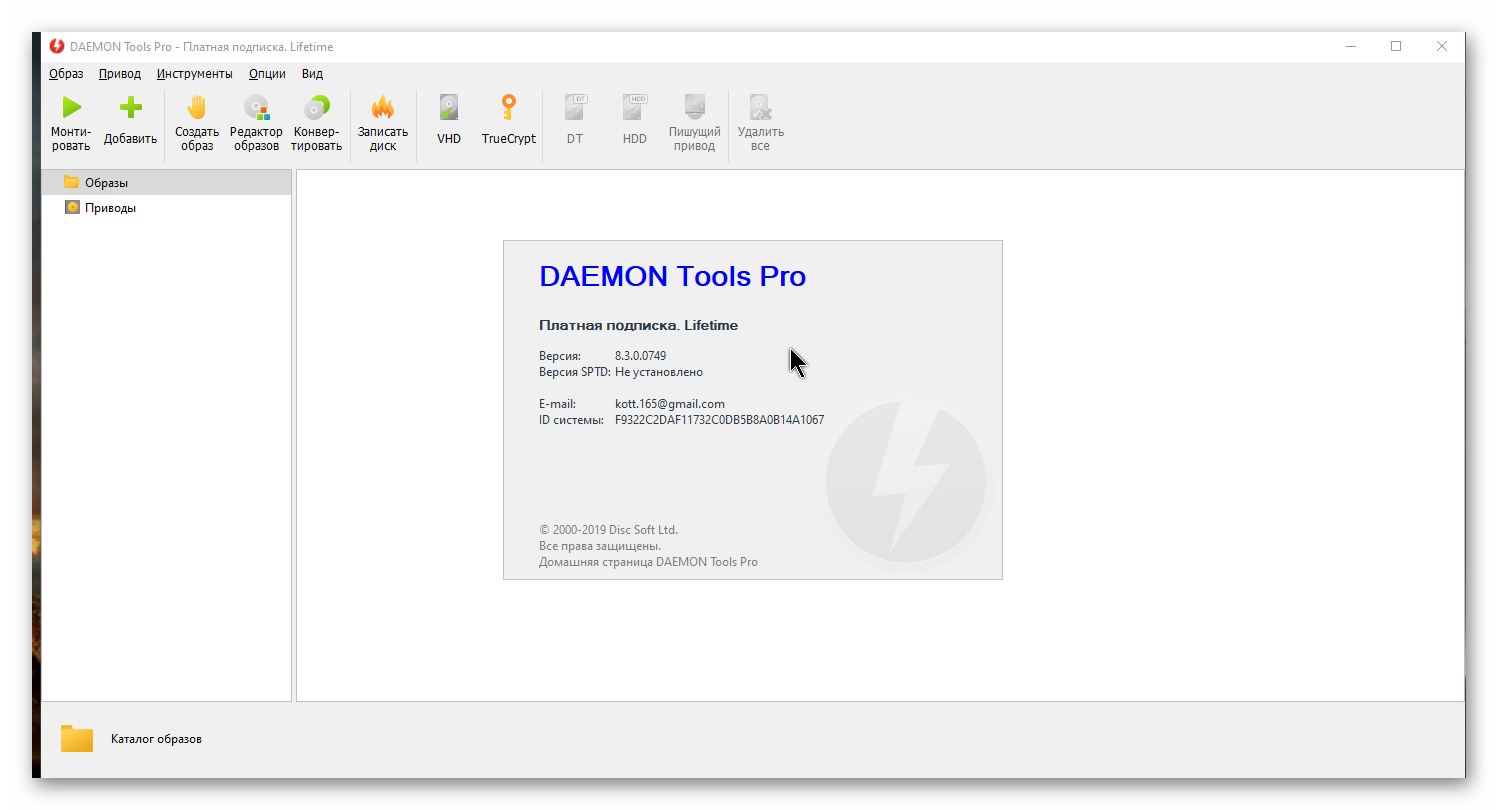Open the Инструменты menu
Image resolution: width=1498 pixels, height=810 pixels.
pos(194,74)
